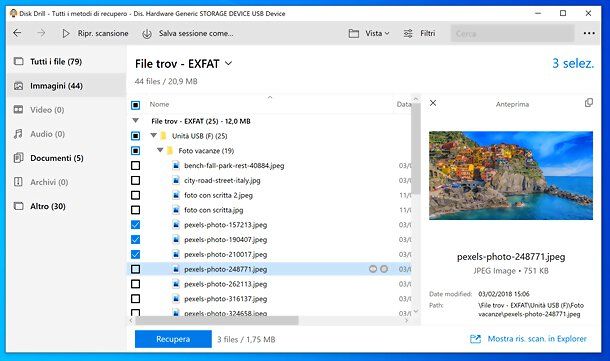Open the Vista dropdown
610x361 pixels.
(x=369, y=33)
